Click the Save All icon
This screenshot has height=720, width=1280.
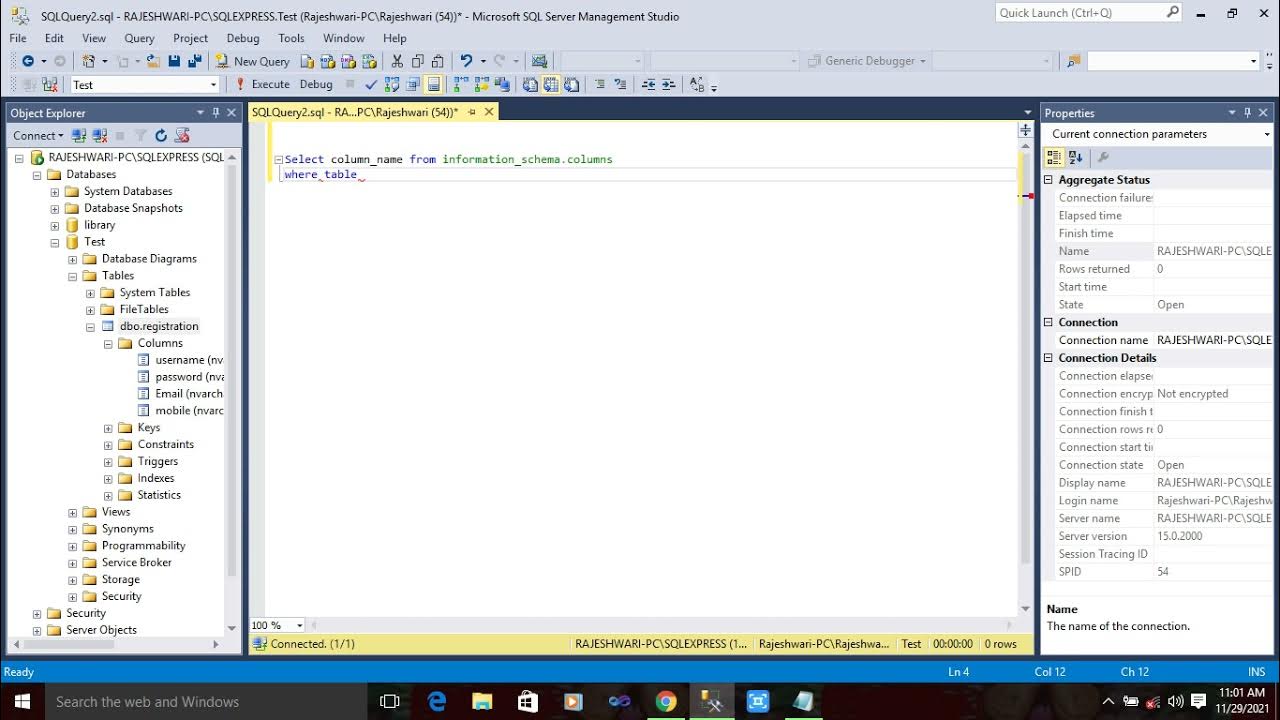[195, 61]
